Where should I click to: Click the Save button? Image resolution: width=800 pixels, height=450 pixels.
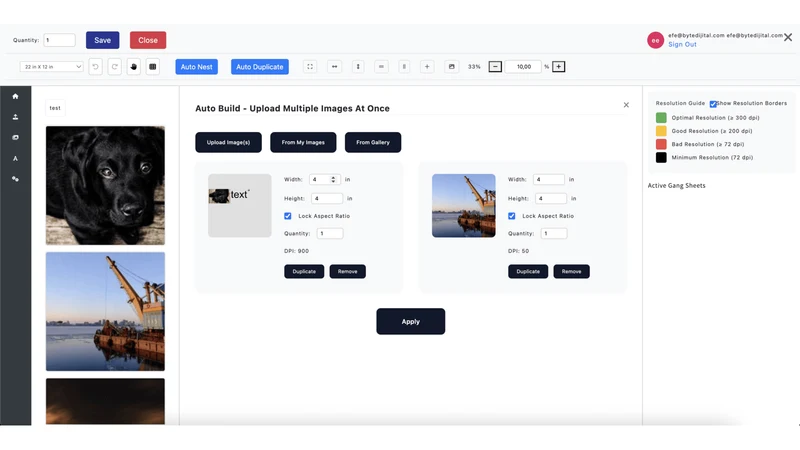103,40
